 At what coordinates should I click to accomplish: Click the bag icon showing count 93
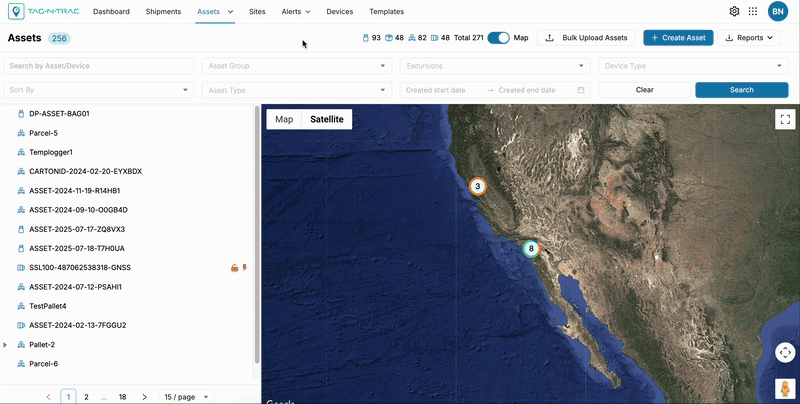tap(365, 38)
